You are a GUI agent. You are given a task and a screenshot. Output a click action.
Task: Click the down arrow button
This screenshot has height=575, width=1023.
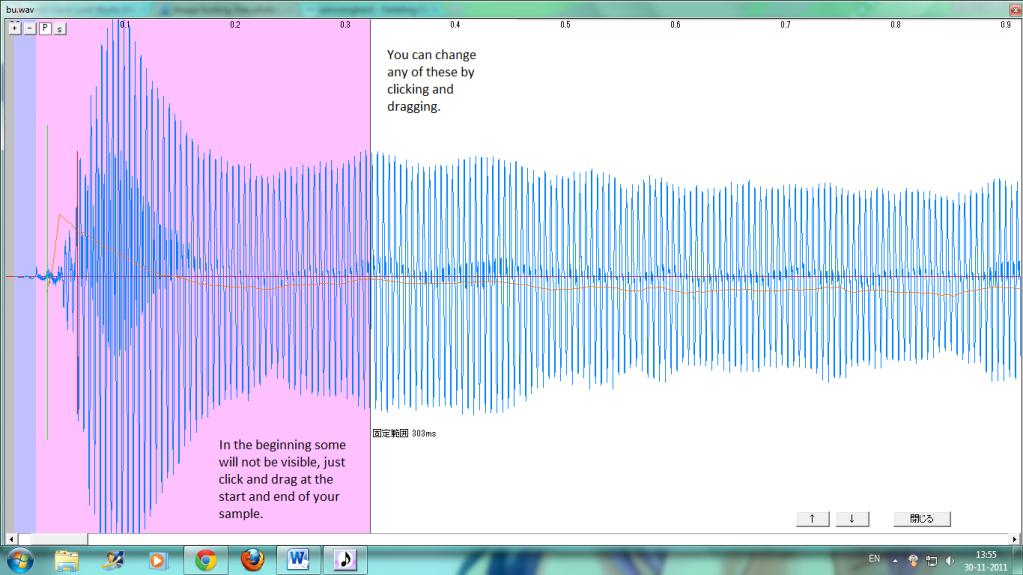point(852,519)
